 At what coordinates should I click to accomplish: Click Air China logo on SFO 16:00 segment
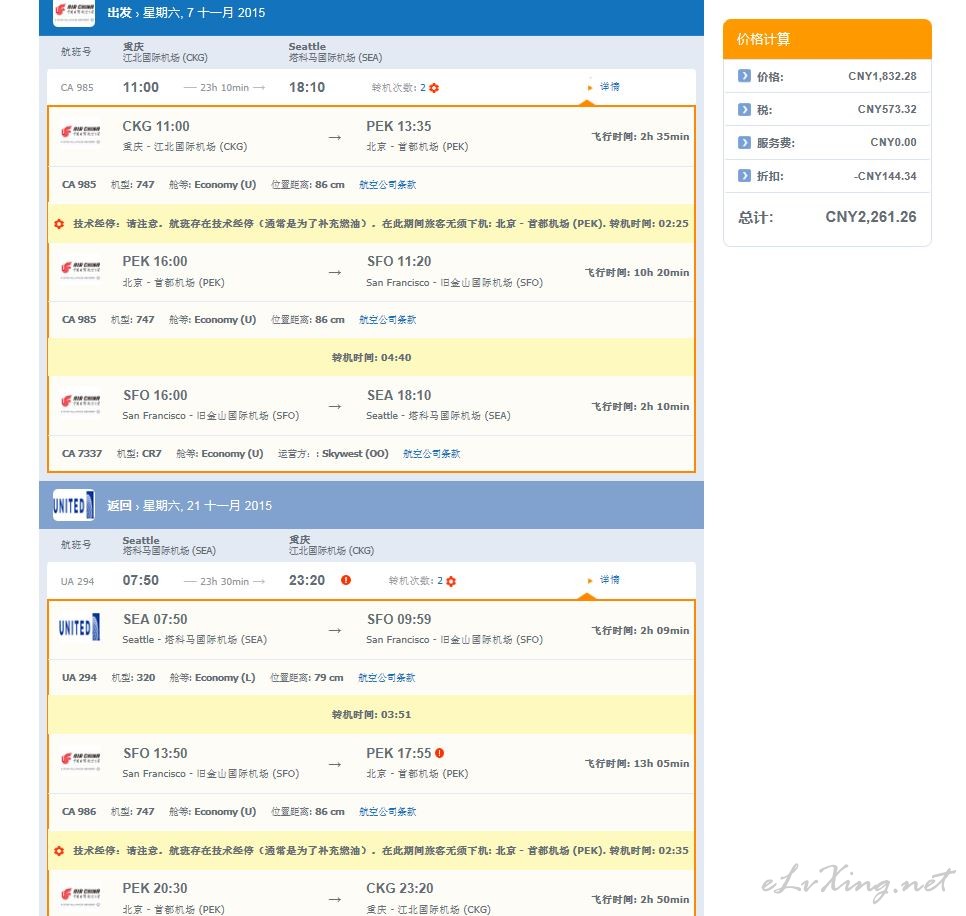pyautogui.click(x=80, y=403)
